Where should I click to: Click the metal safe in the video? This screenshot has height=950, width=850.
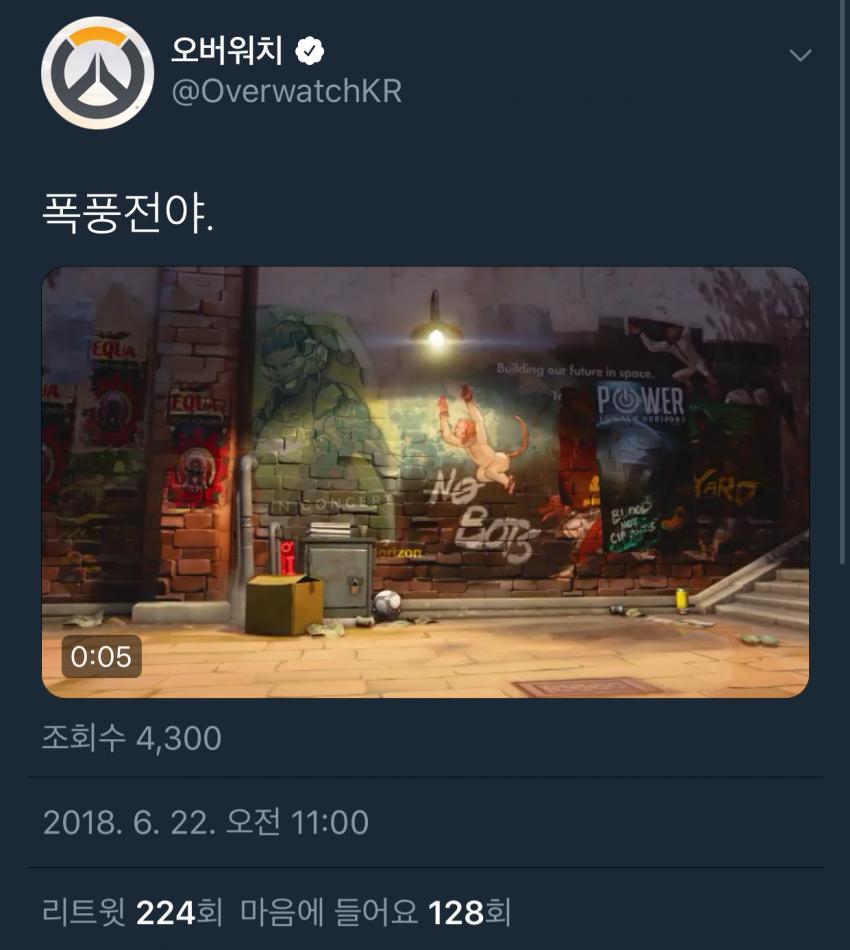pyautogui.click(x=338, y=577)
